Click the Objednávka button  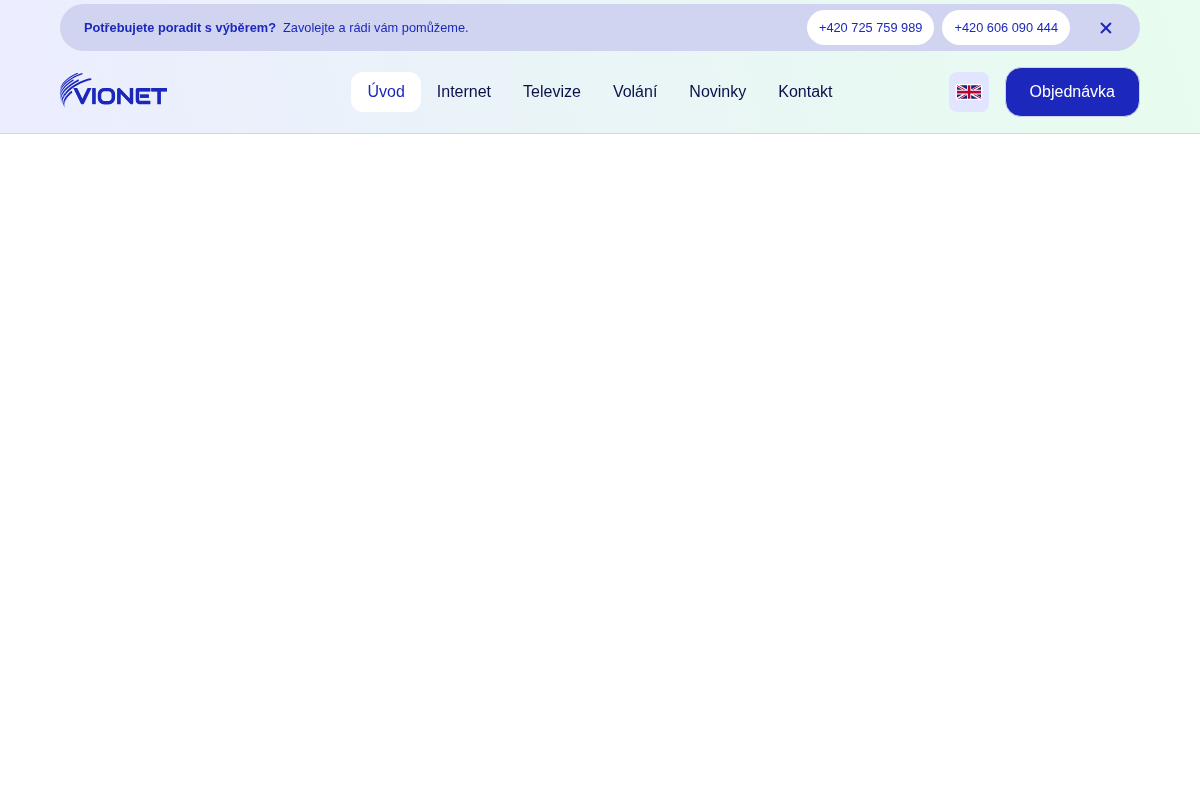[1072, 92]
